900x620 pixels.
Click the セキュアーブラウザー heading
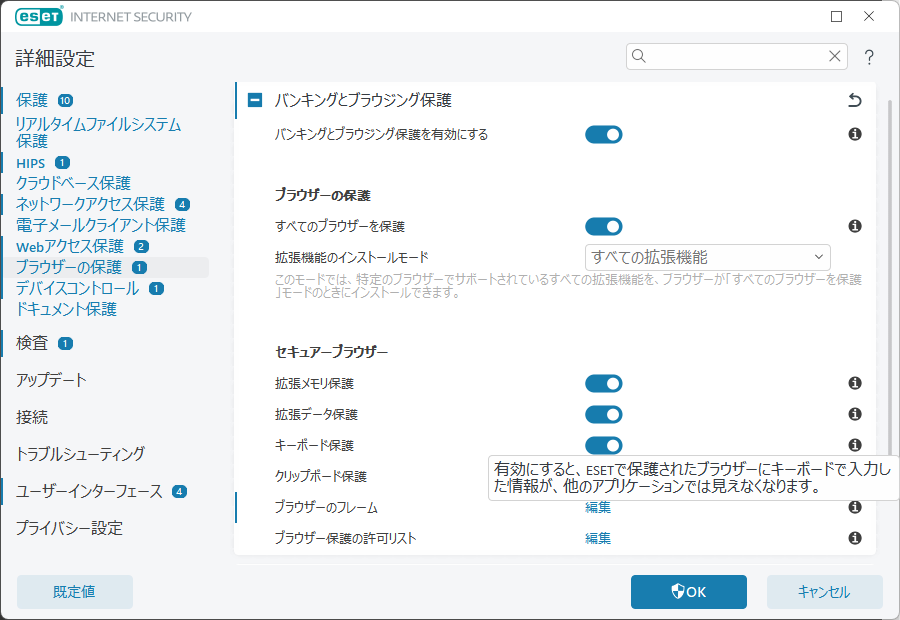click(x=332, y=352)
